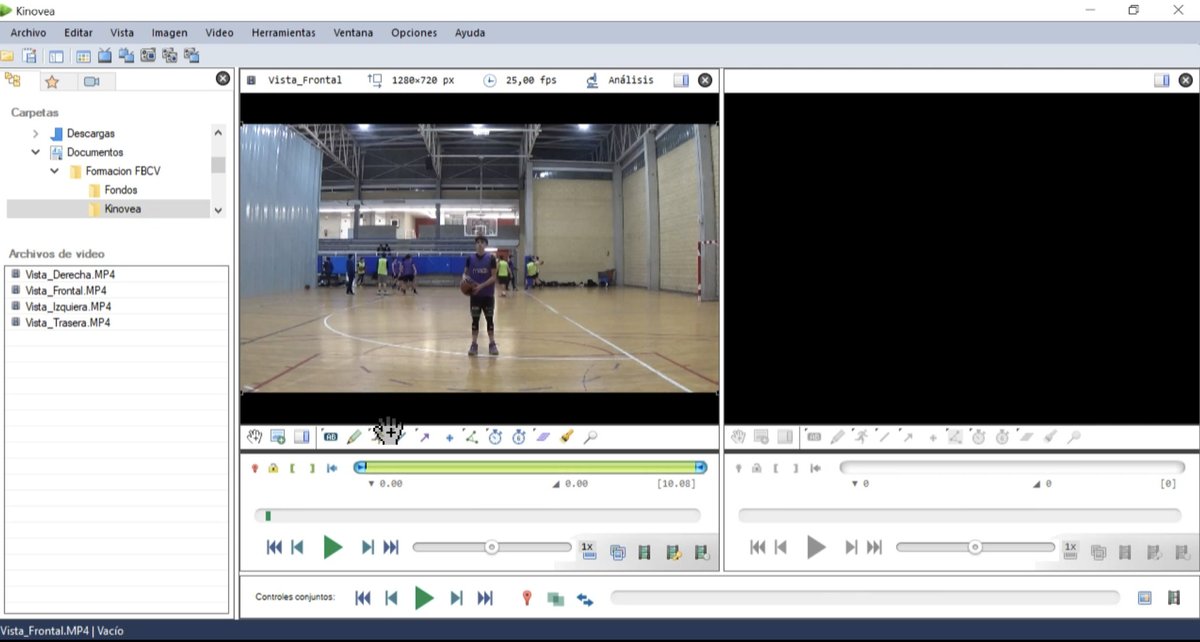Toggle the left screen key image panel
The width and height of the screenshot is (1200, 642).
point(301,436)
